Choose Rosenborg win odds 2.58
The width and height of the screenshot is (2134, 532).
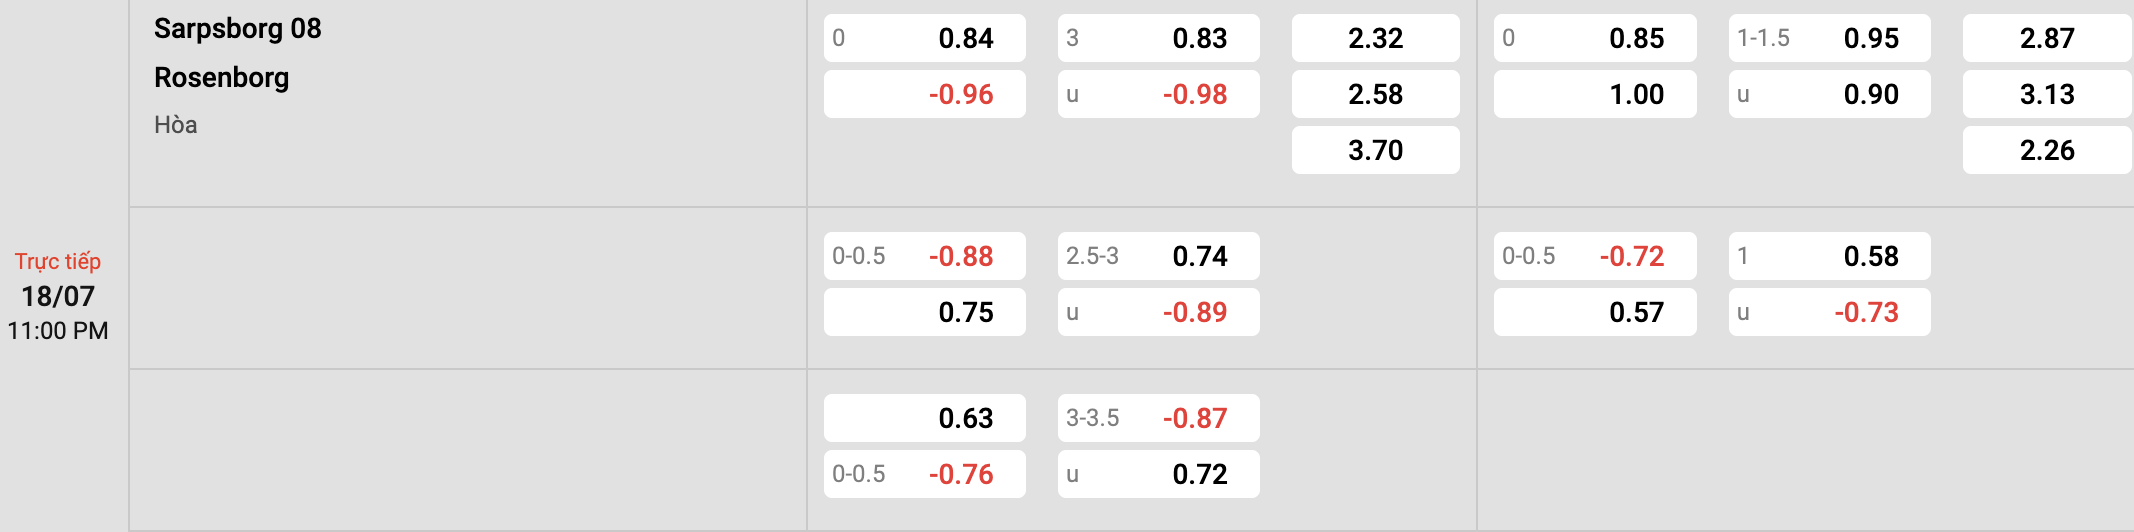[x=1376, y=94]
